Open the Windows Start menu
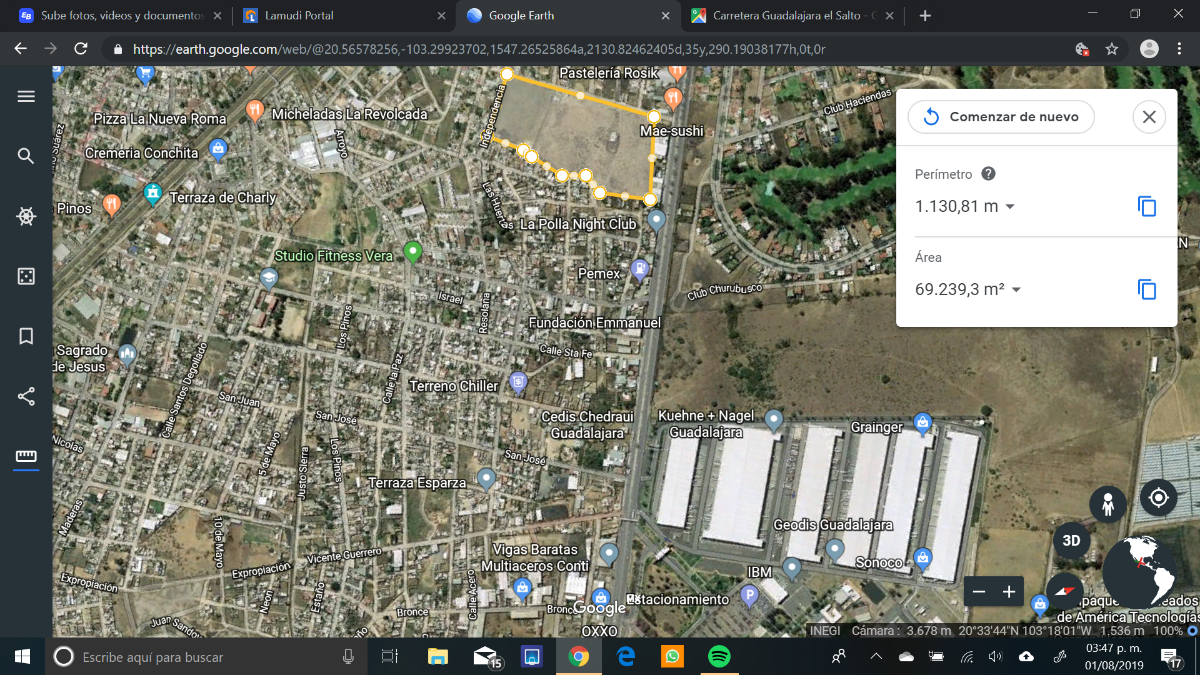Image resolution: width=1200 pixels, height=675 pixels. (x=21, y=656)
